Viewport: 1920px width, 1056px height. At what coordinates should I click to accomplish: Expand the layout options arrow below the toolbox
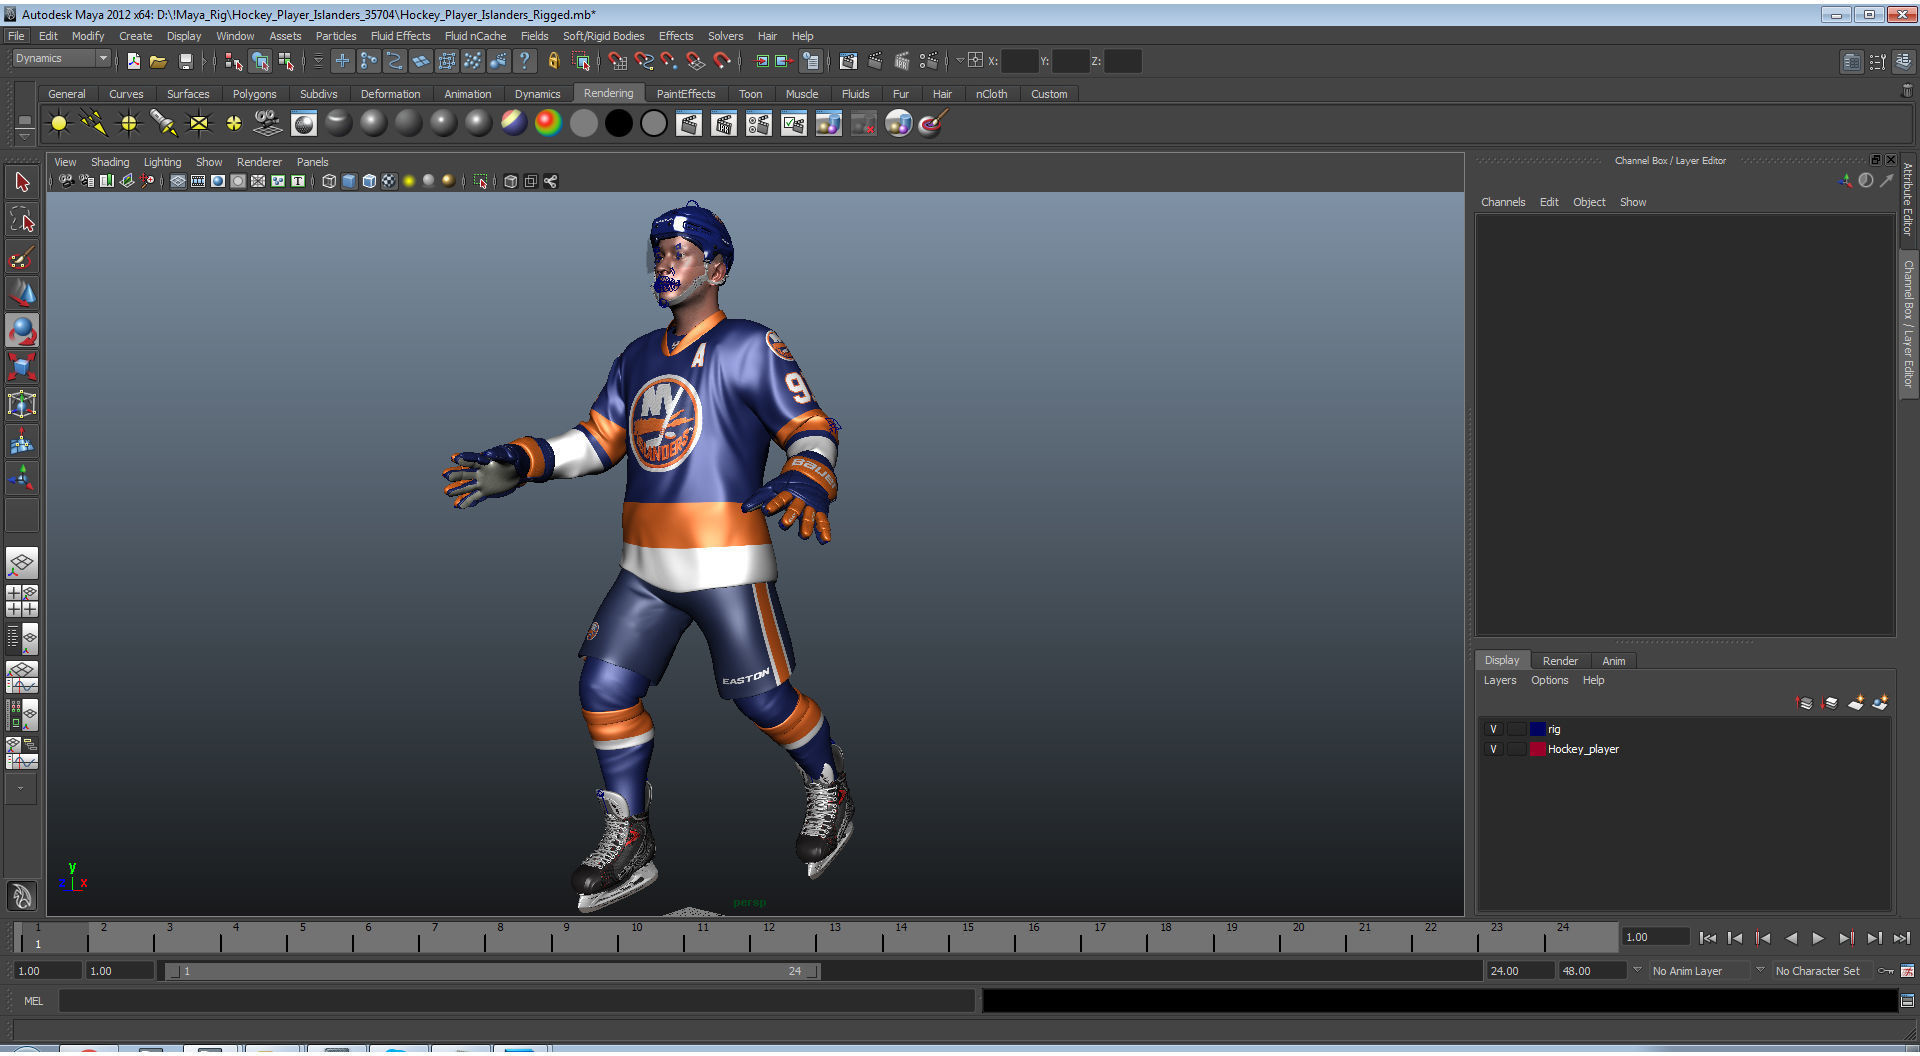click(x=21, y=789)
